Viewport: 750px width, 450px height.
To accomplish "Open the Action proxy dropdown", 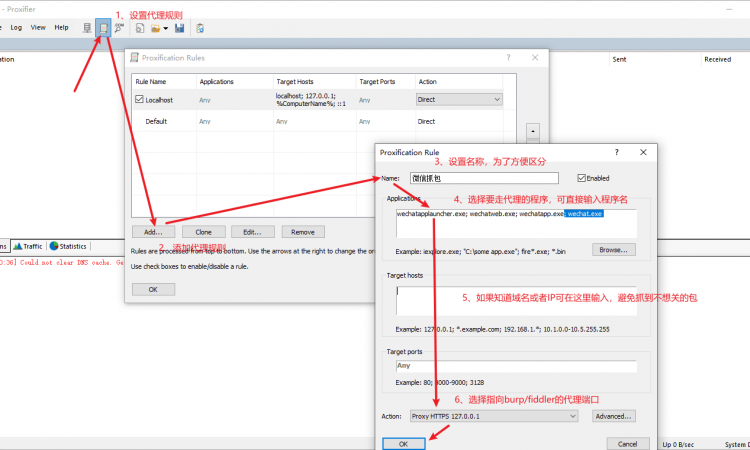I will pyautogui.click(x=494, y=416).
